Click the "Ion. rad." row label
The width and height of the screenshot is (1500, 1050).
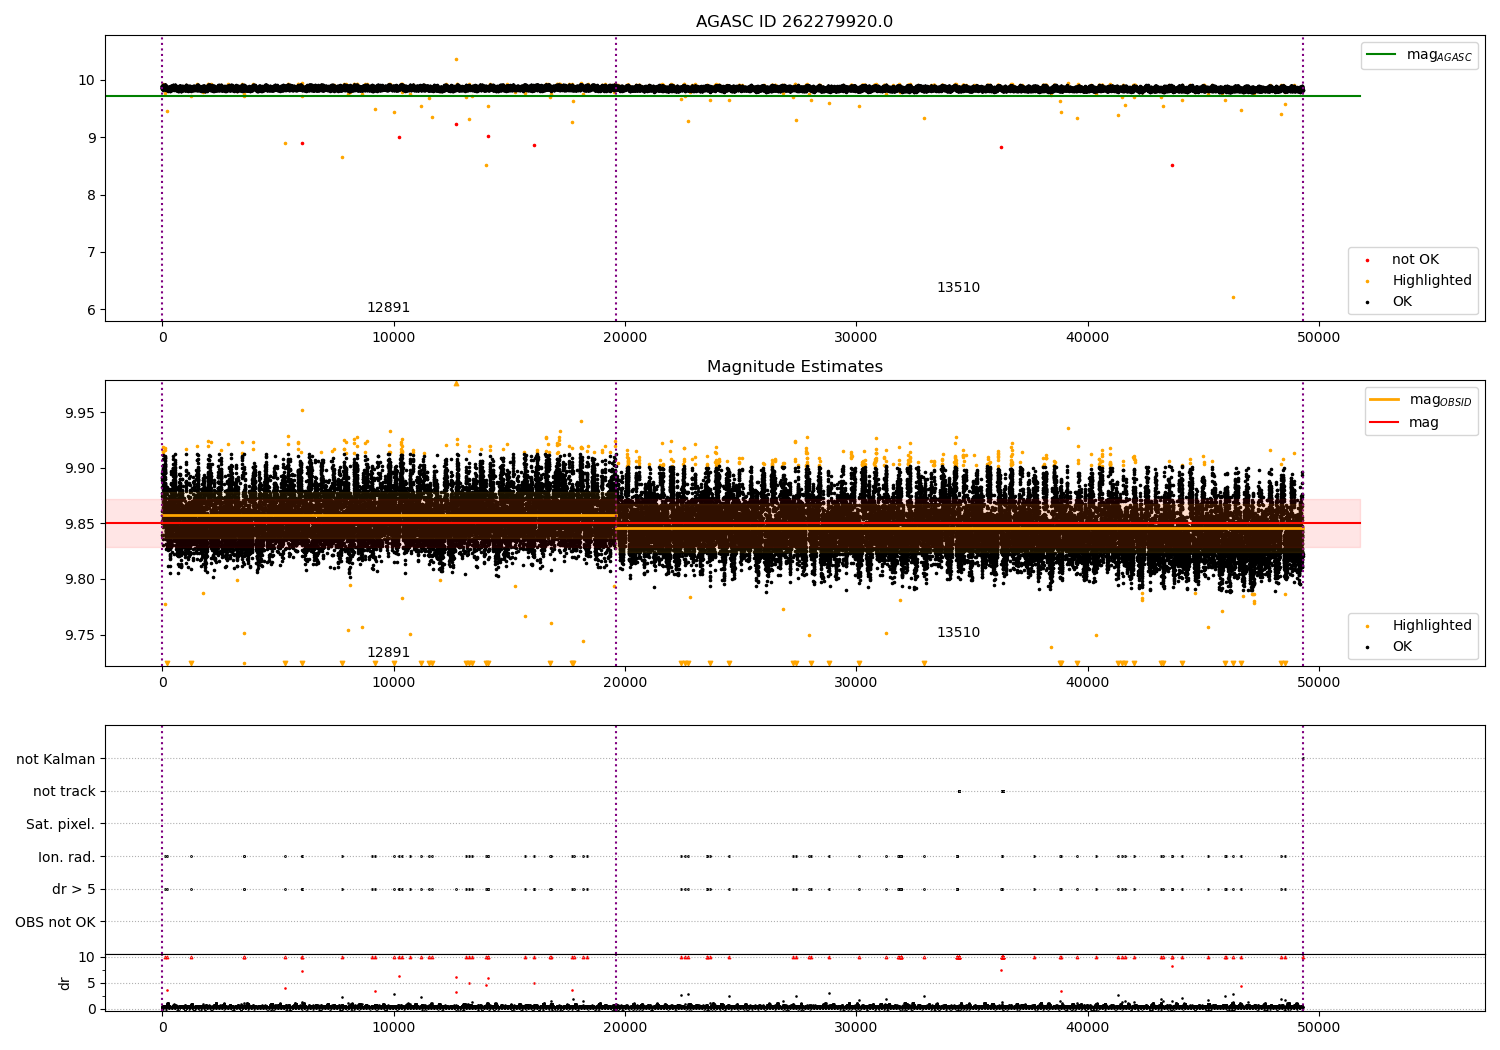coord(67,858)
